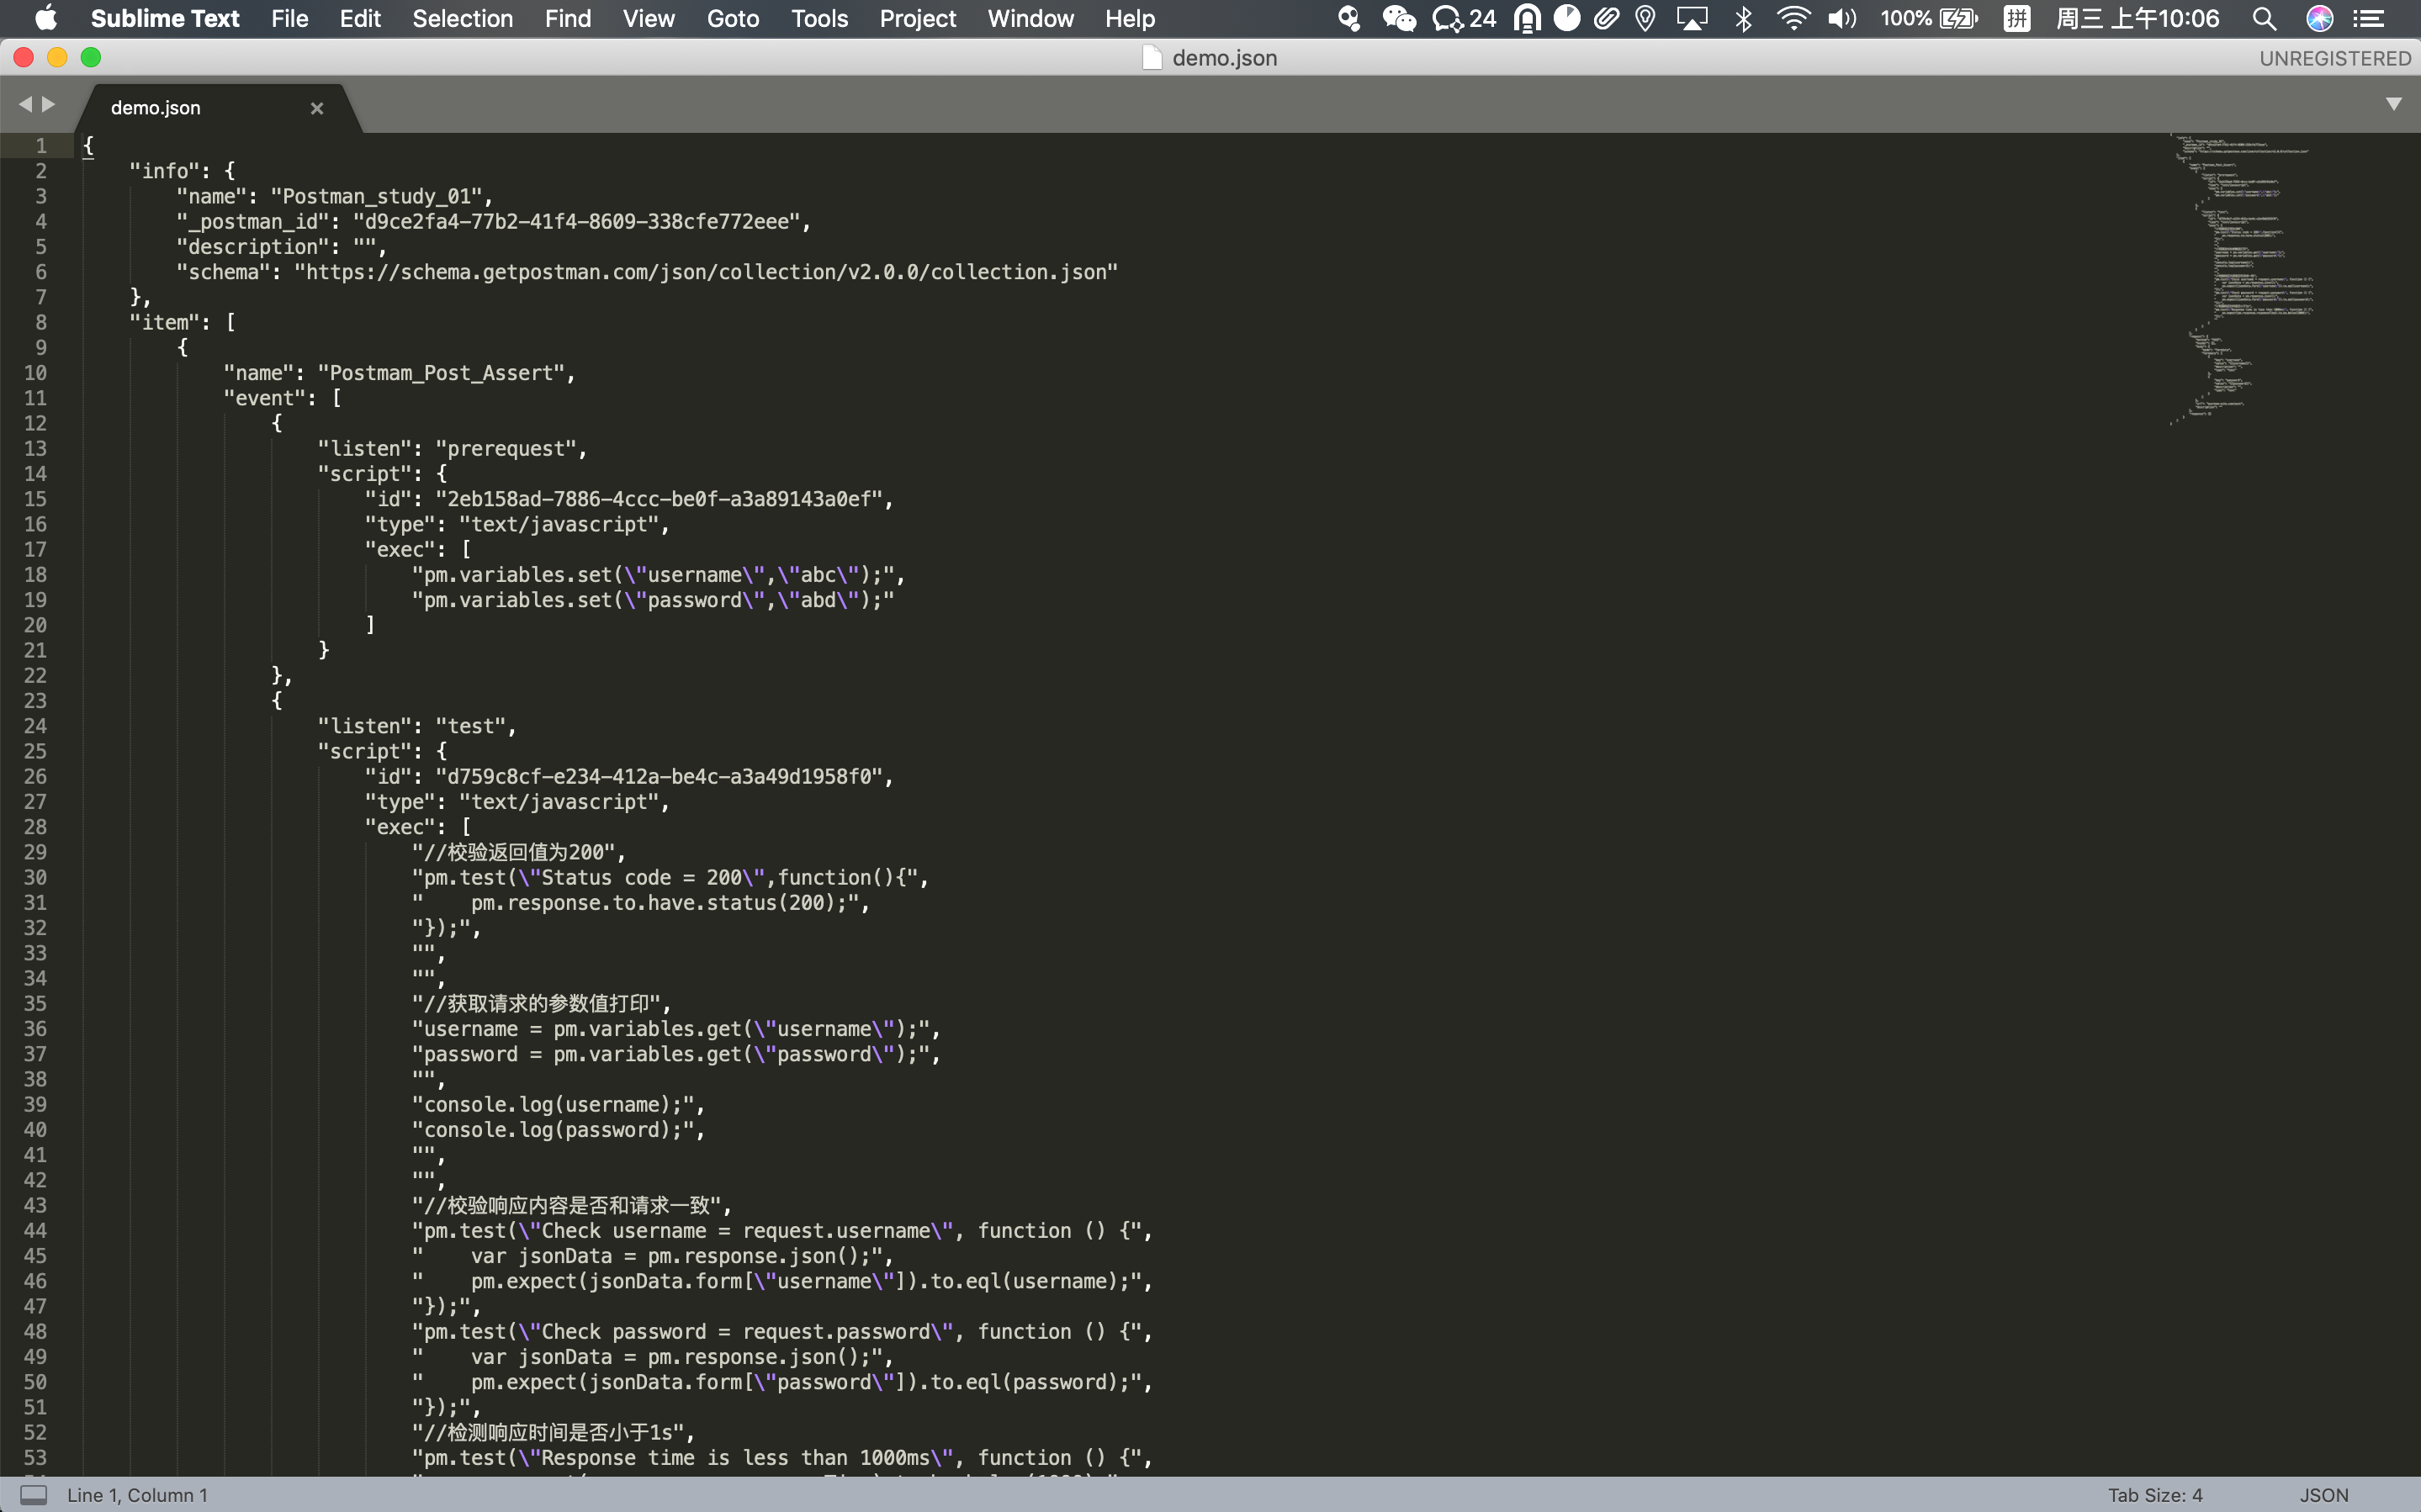
Task: Change the JSON syntax selector
Action: [x=2324, y=1495]
